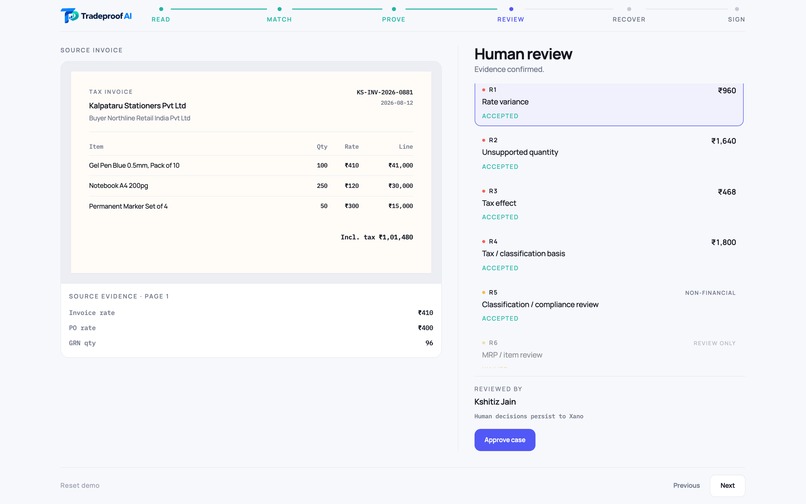Click the Tradeproof AI logo

click(x=96, y=15)
